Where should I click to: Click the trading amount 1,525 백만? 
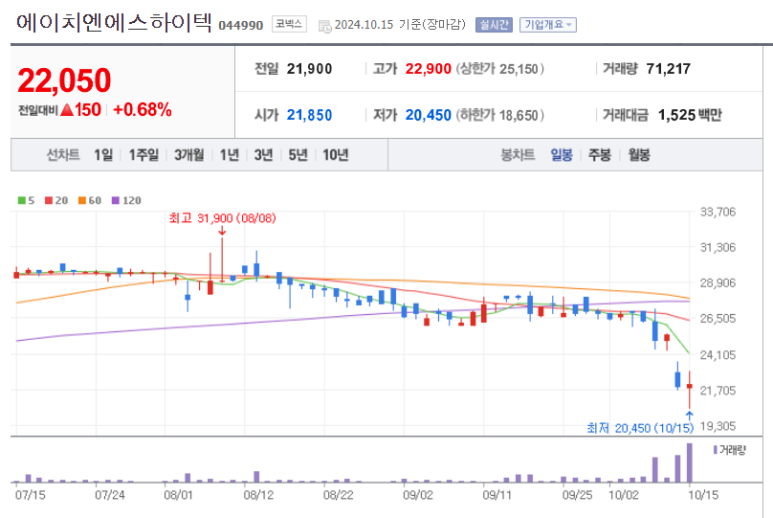pyautogui.click(x=690, y=115)
